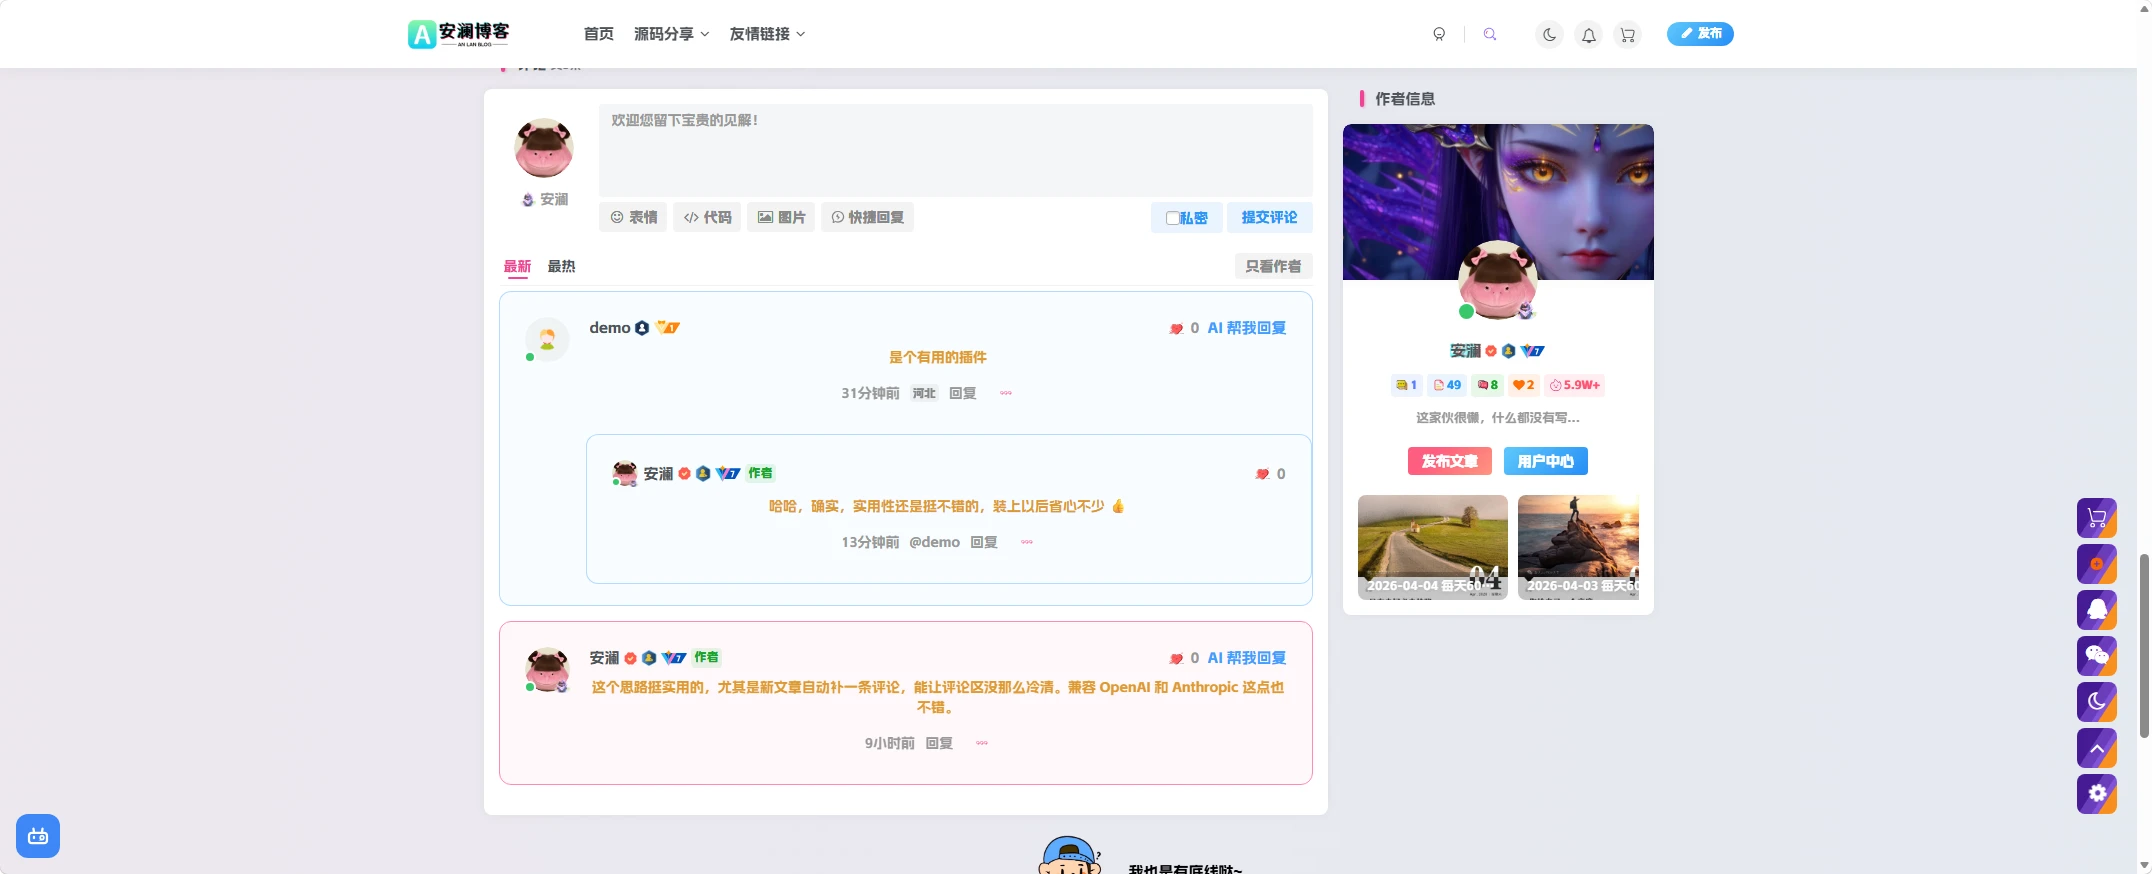Switch to the 最热 comments tab
The image size is (2152, 874).
(x=561, y=266)
